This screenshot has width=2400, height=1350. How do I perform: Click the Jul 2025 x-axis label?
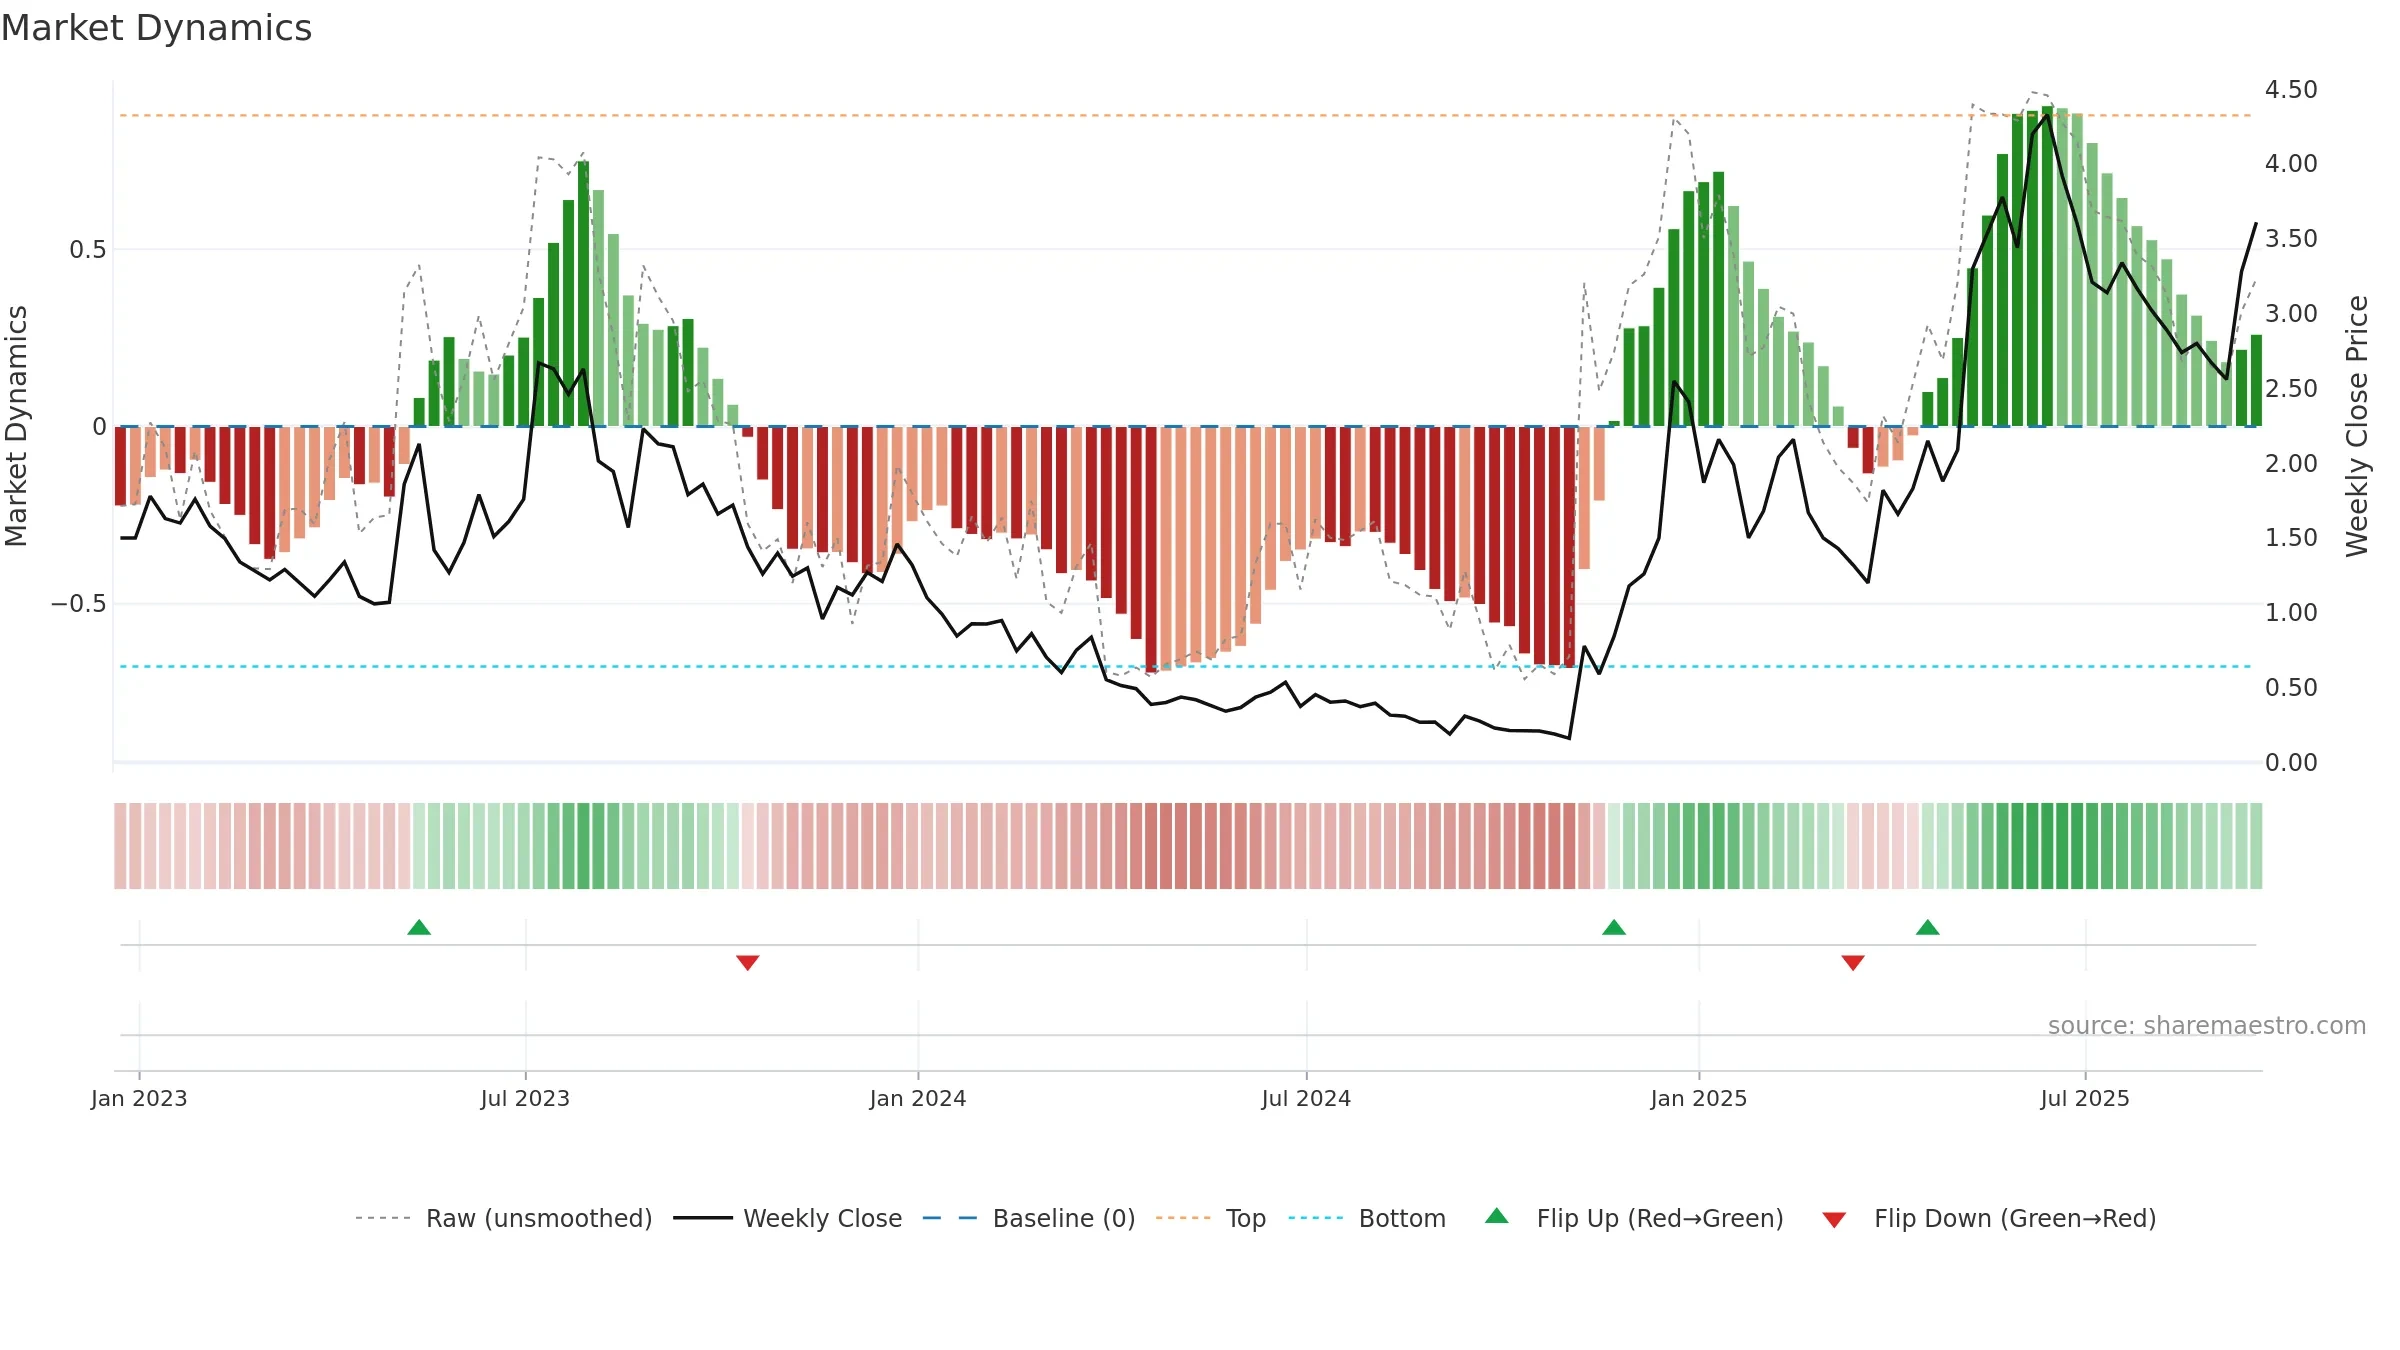(x=2085, y=1098)
